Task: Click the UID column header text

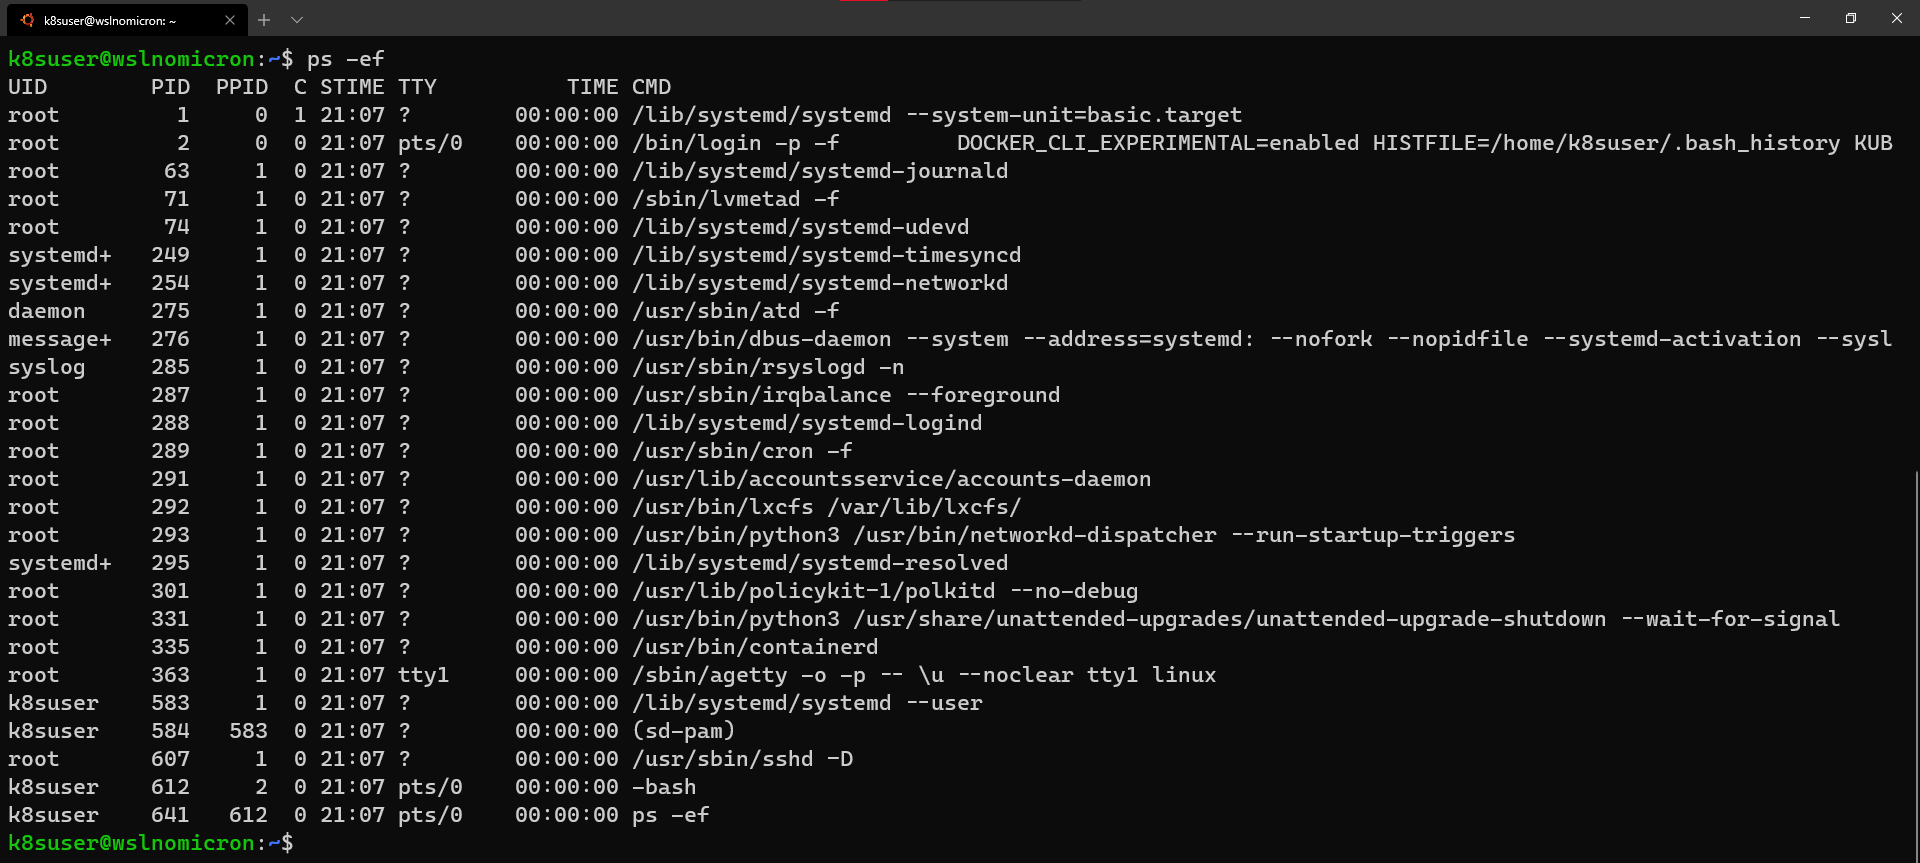Action: coord(28,87)
